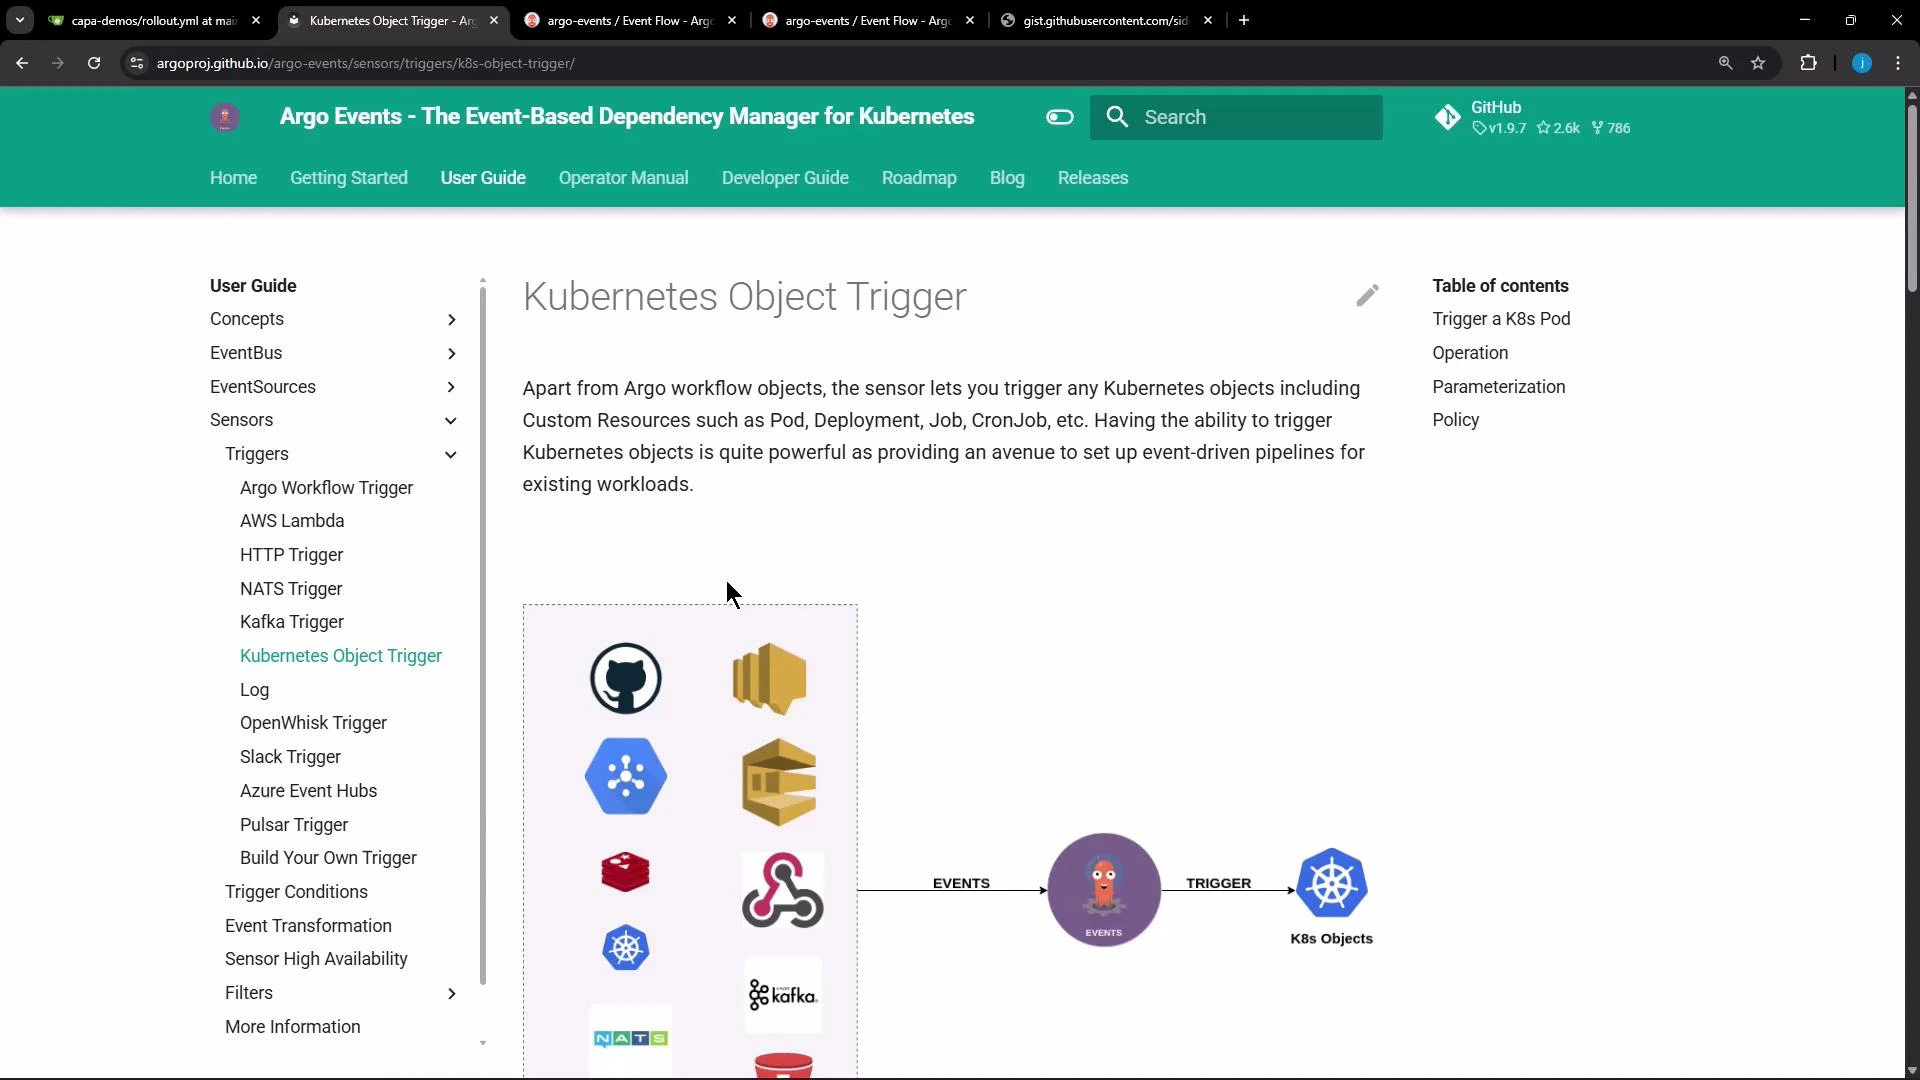Expand the Filters section chevron
Image resolution: width=1920 pixels, height=1080 pixels.
tap(451, 994)
